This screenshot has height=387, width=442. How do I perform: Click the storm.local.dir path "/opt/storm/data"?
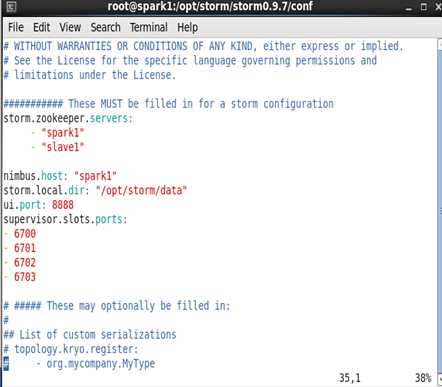(141, 190)
